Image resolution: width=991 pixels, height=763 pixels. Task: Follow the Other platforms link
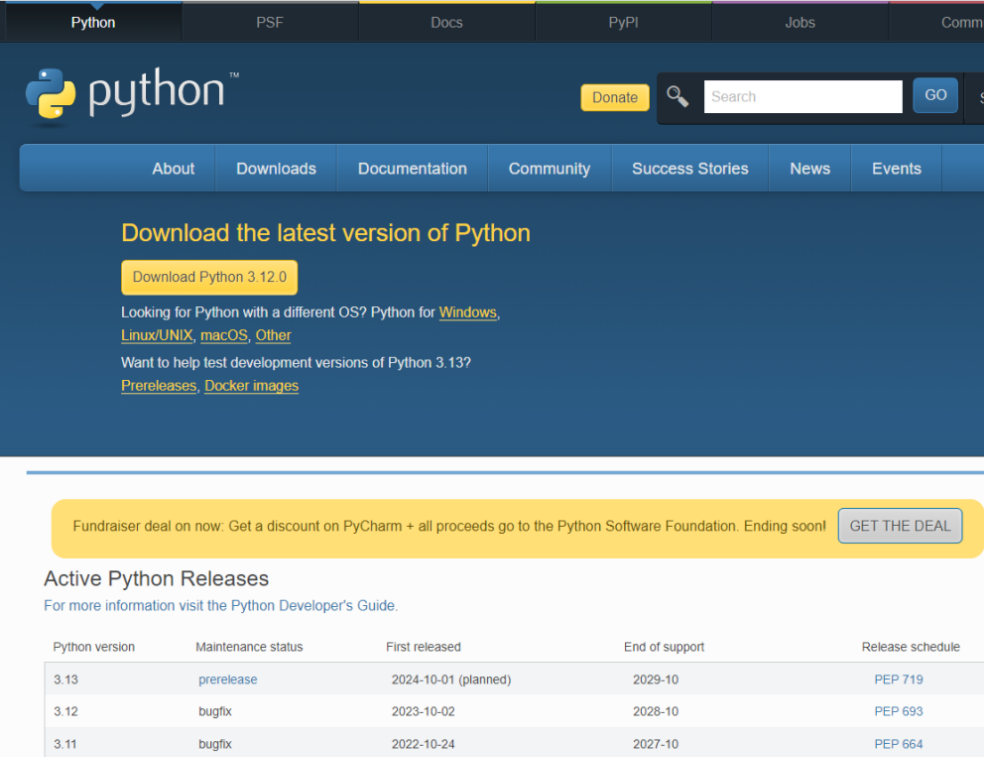pyautogui.click(x=273, y=335)
